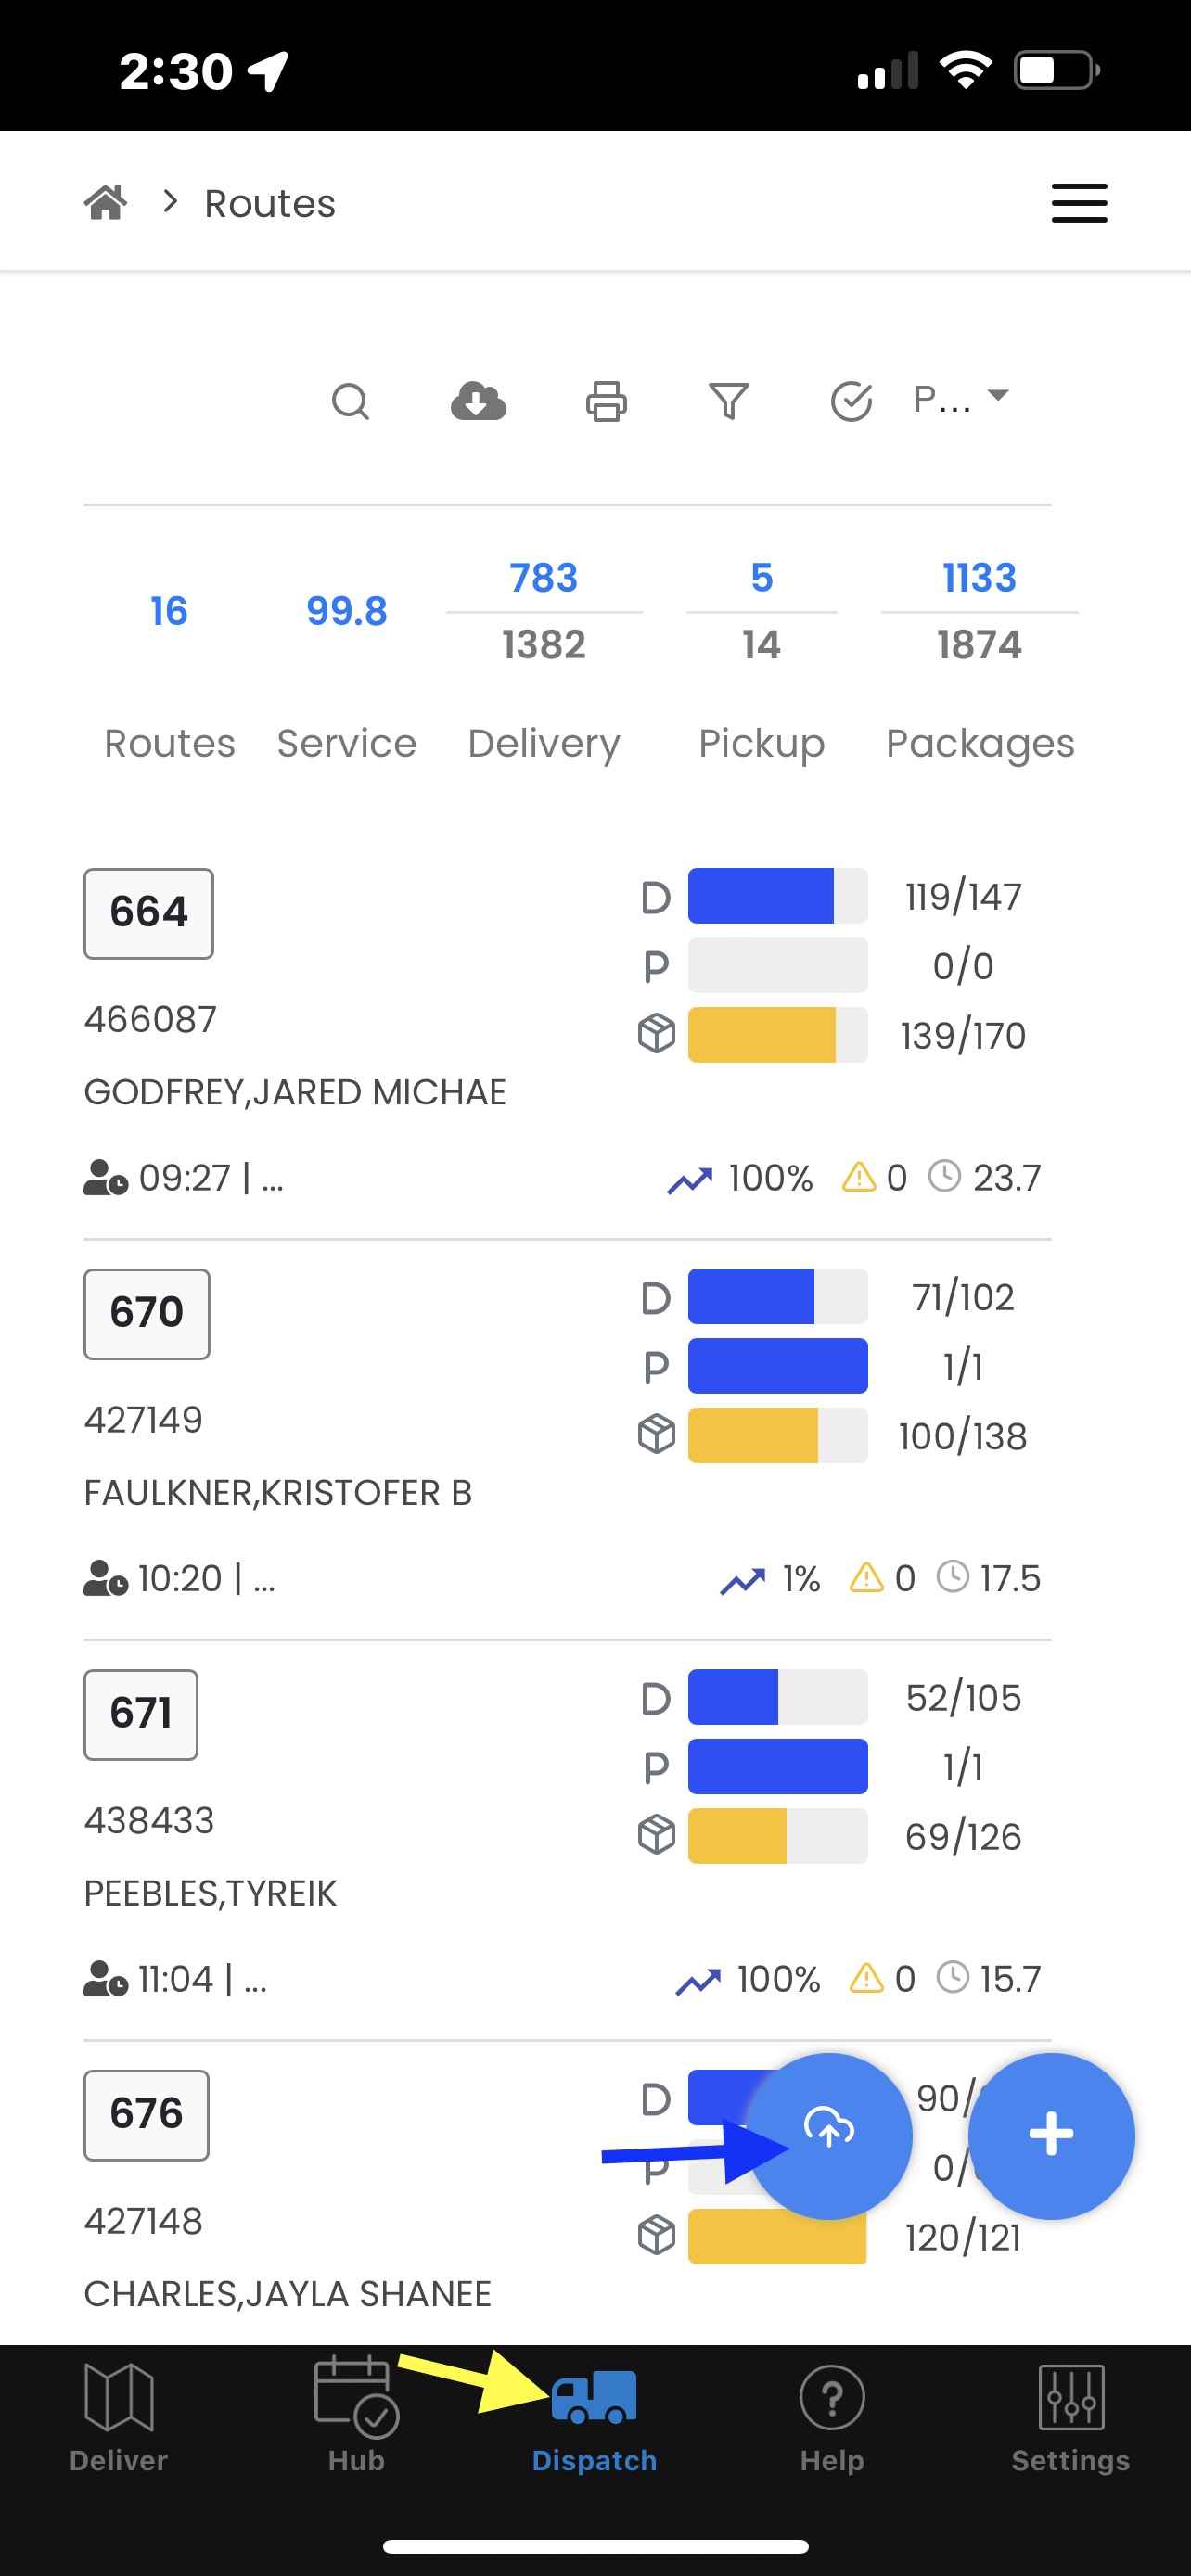This screenshot has width=1191, height=2576.
Task: Select driver PEEBLES,TYREIK route entry
Action: [210, 1893]
